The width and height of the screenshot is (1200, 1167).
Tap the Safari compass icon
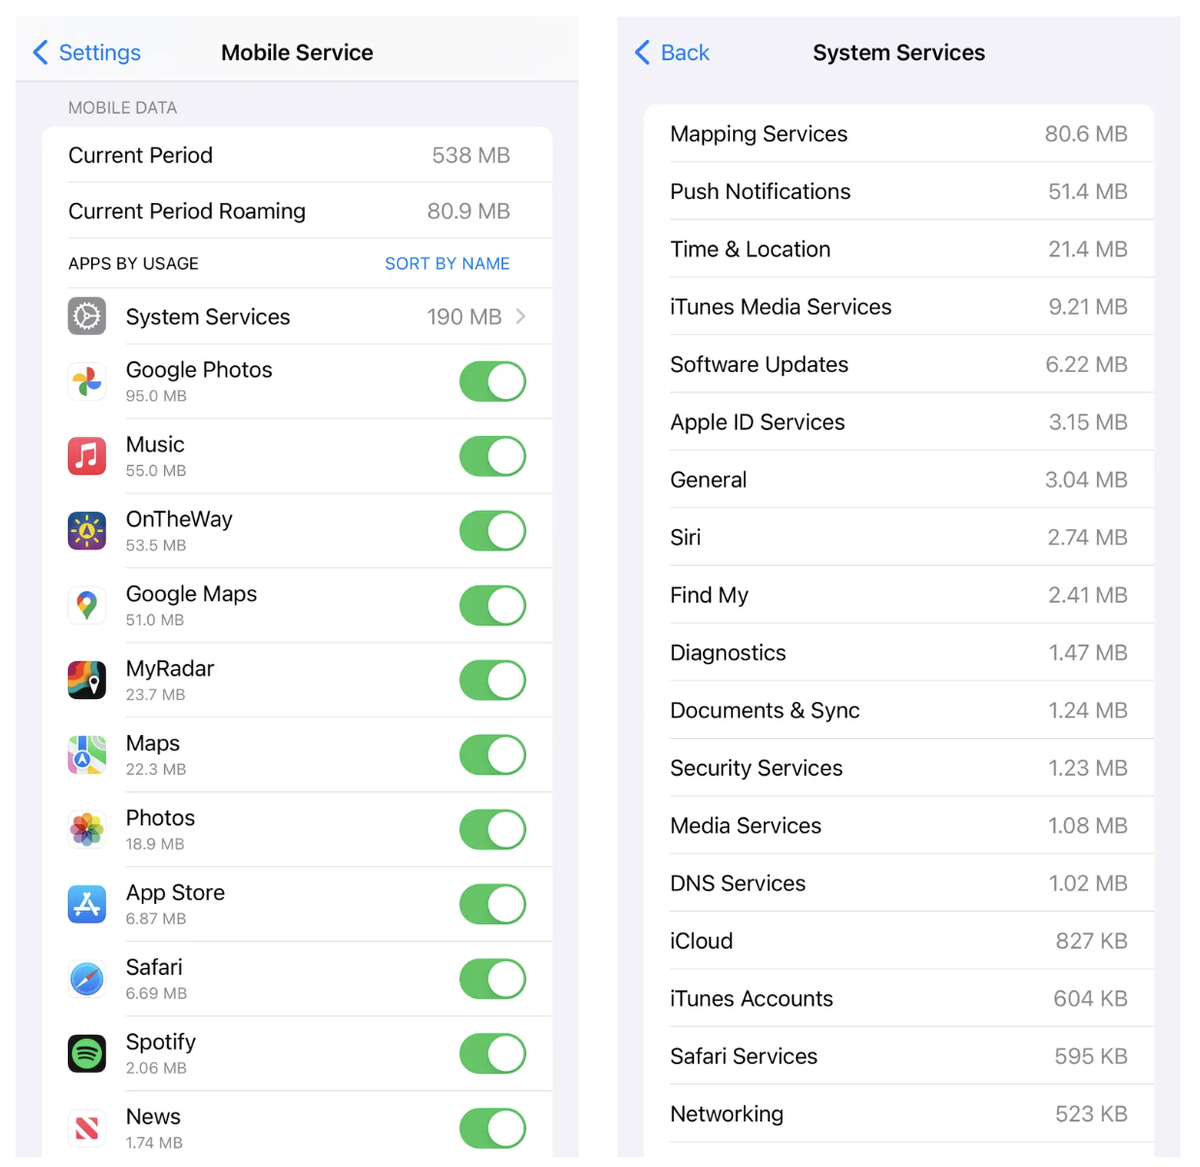[87, 979]
